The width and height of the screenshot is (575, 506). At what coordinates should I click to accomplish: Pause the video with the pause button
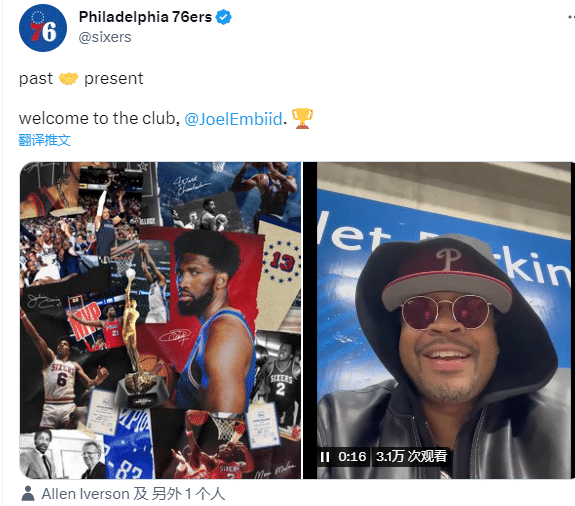point(325,457)
